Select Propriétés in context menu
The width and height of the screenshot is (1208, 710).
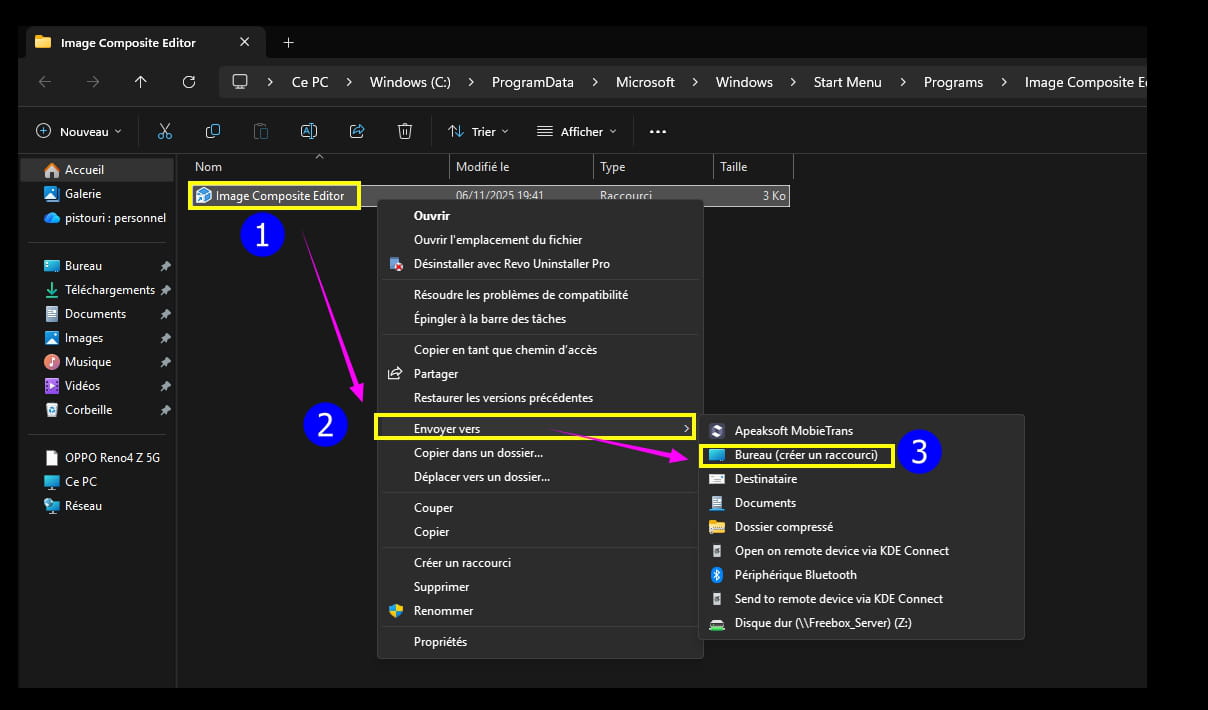(x=440, y=642)
